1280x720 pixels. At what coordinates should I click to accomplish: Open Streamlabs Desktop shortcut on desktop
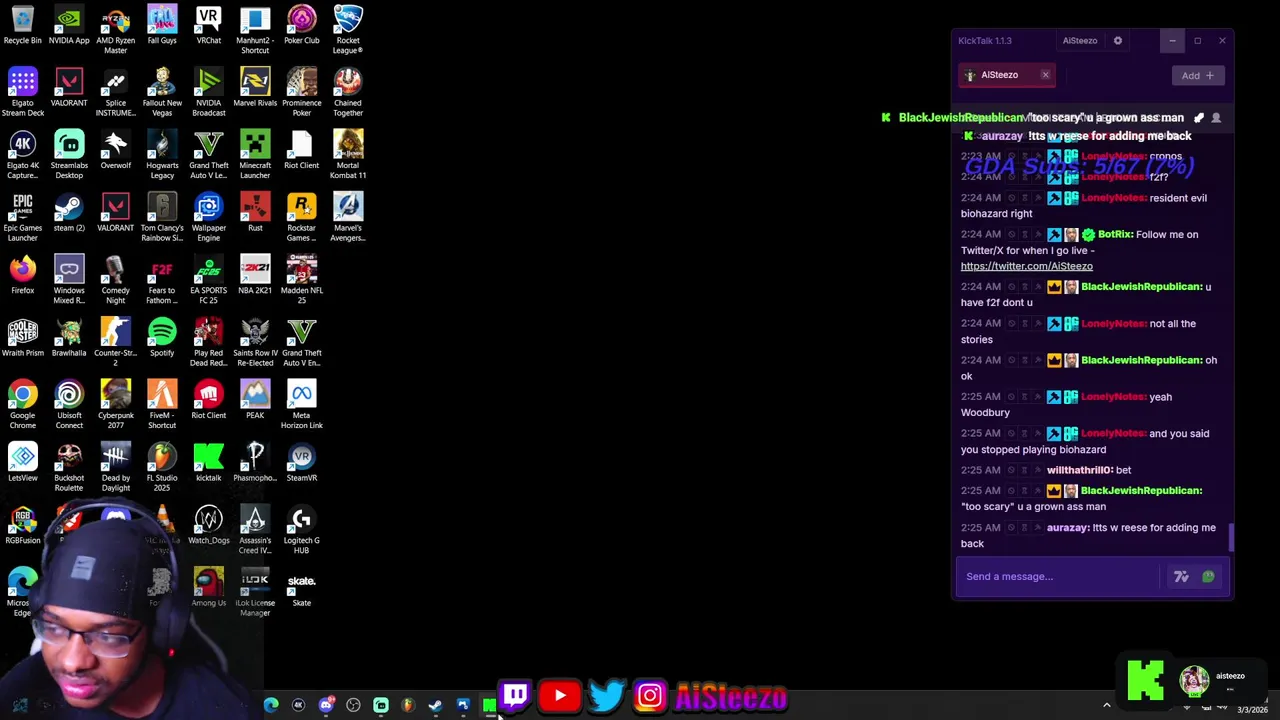pyautogui.click(x=69, y=155)
